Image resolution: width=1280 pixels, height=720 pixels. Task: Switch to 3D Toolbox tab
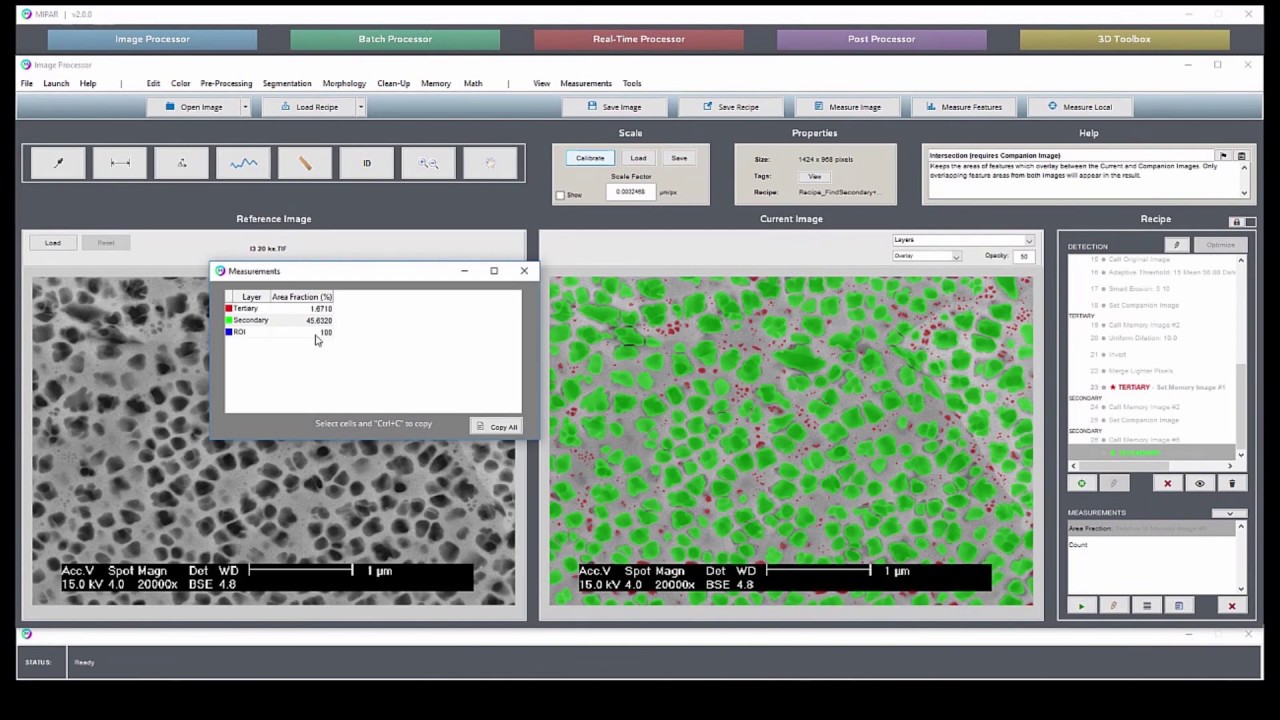point(1124,39)
